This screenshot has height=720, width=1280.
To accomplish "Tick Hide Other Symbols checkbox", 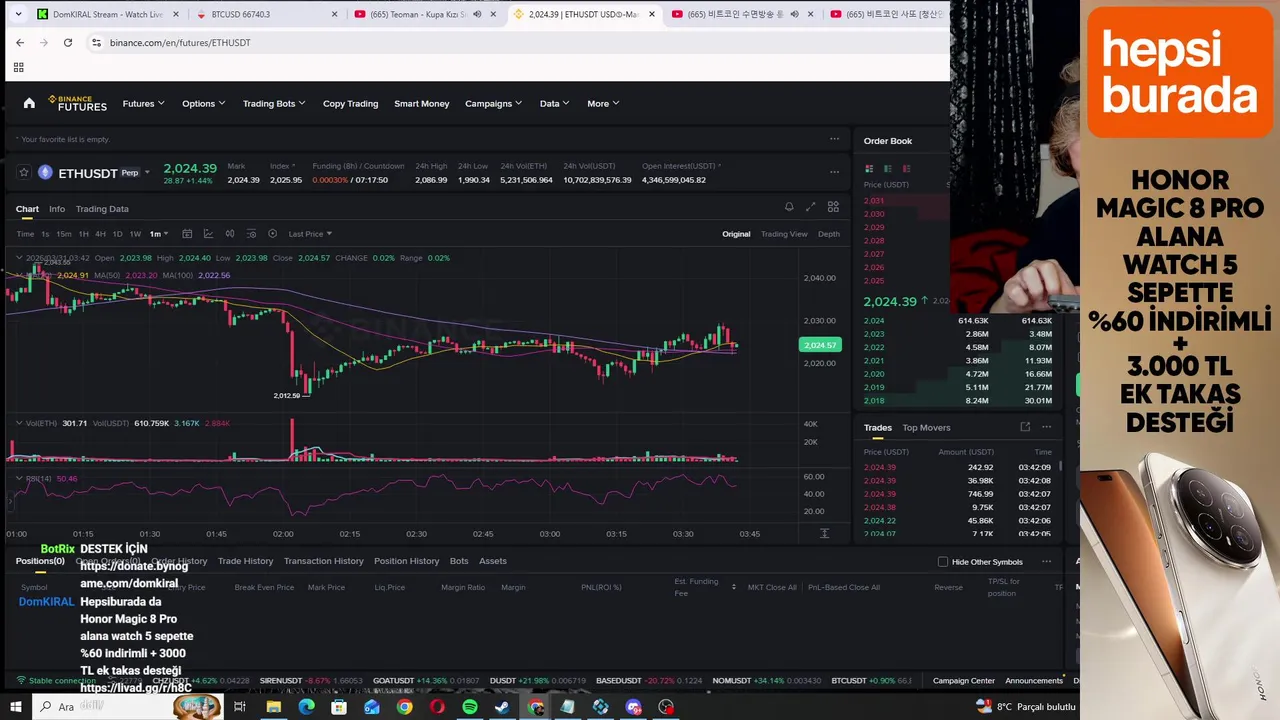I will 943,562.
